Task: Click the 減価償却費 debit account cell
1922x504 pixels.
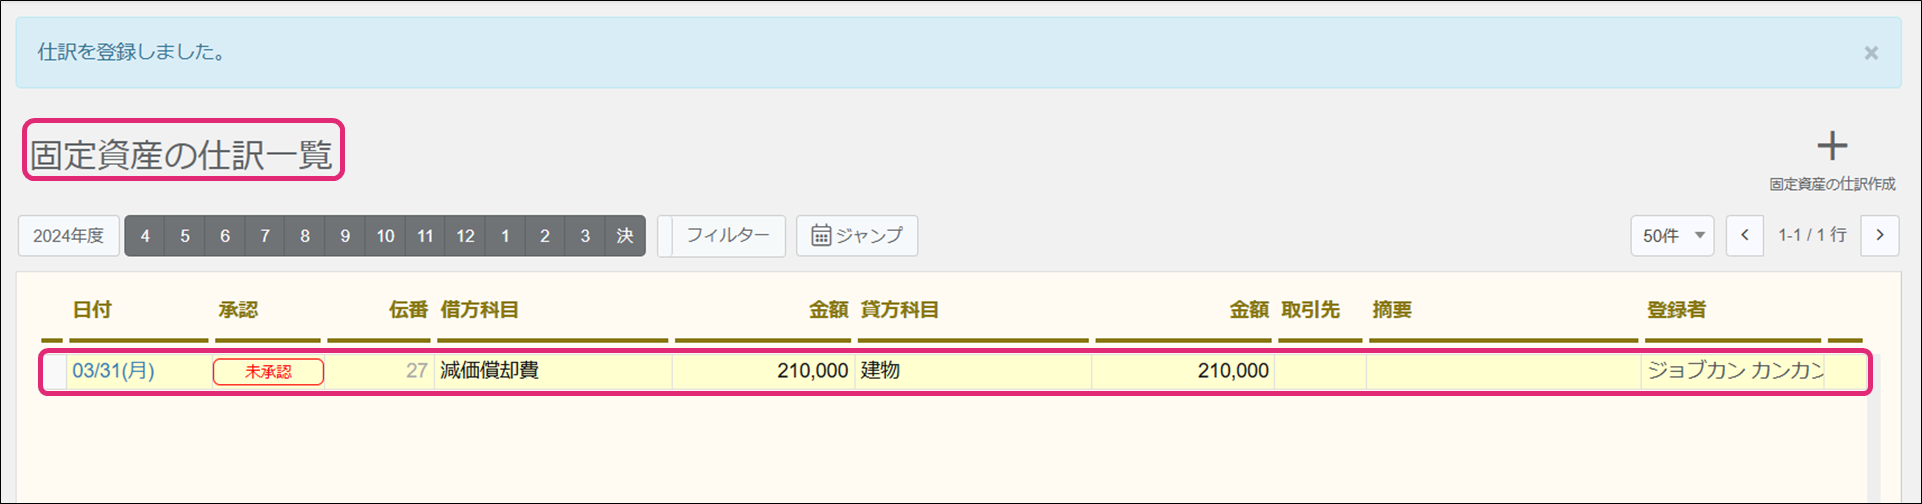Action: pyautogui.click(x=553, y=371)
